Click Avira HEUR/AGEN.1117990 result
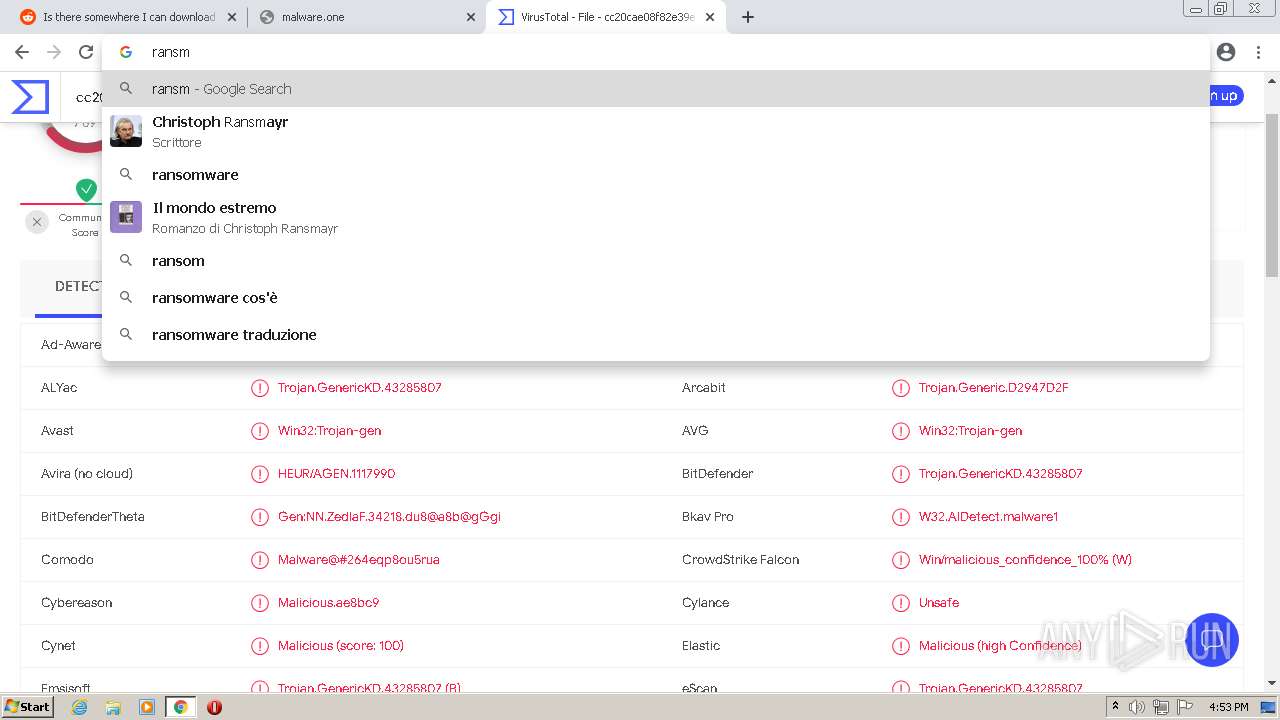 336,474
